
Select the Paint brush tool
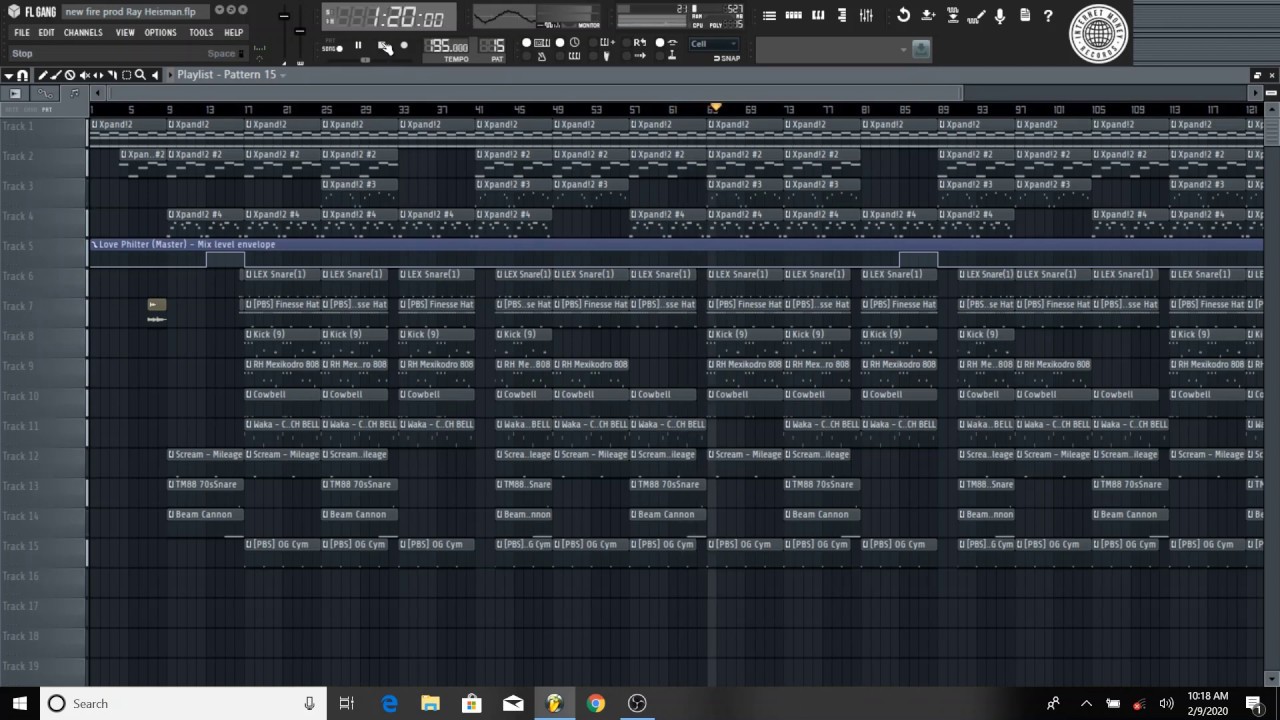pos(56,75)
